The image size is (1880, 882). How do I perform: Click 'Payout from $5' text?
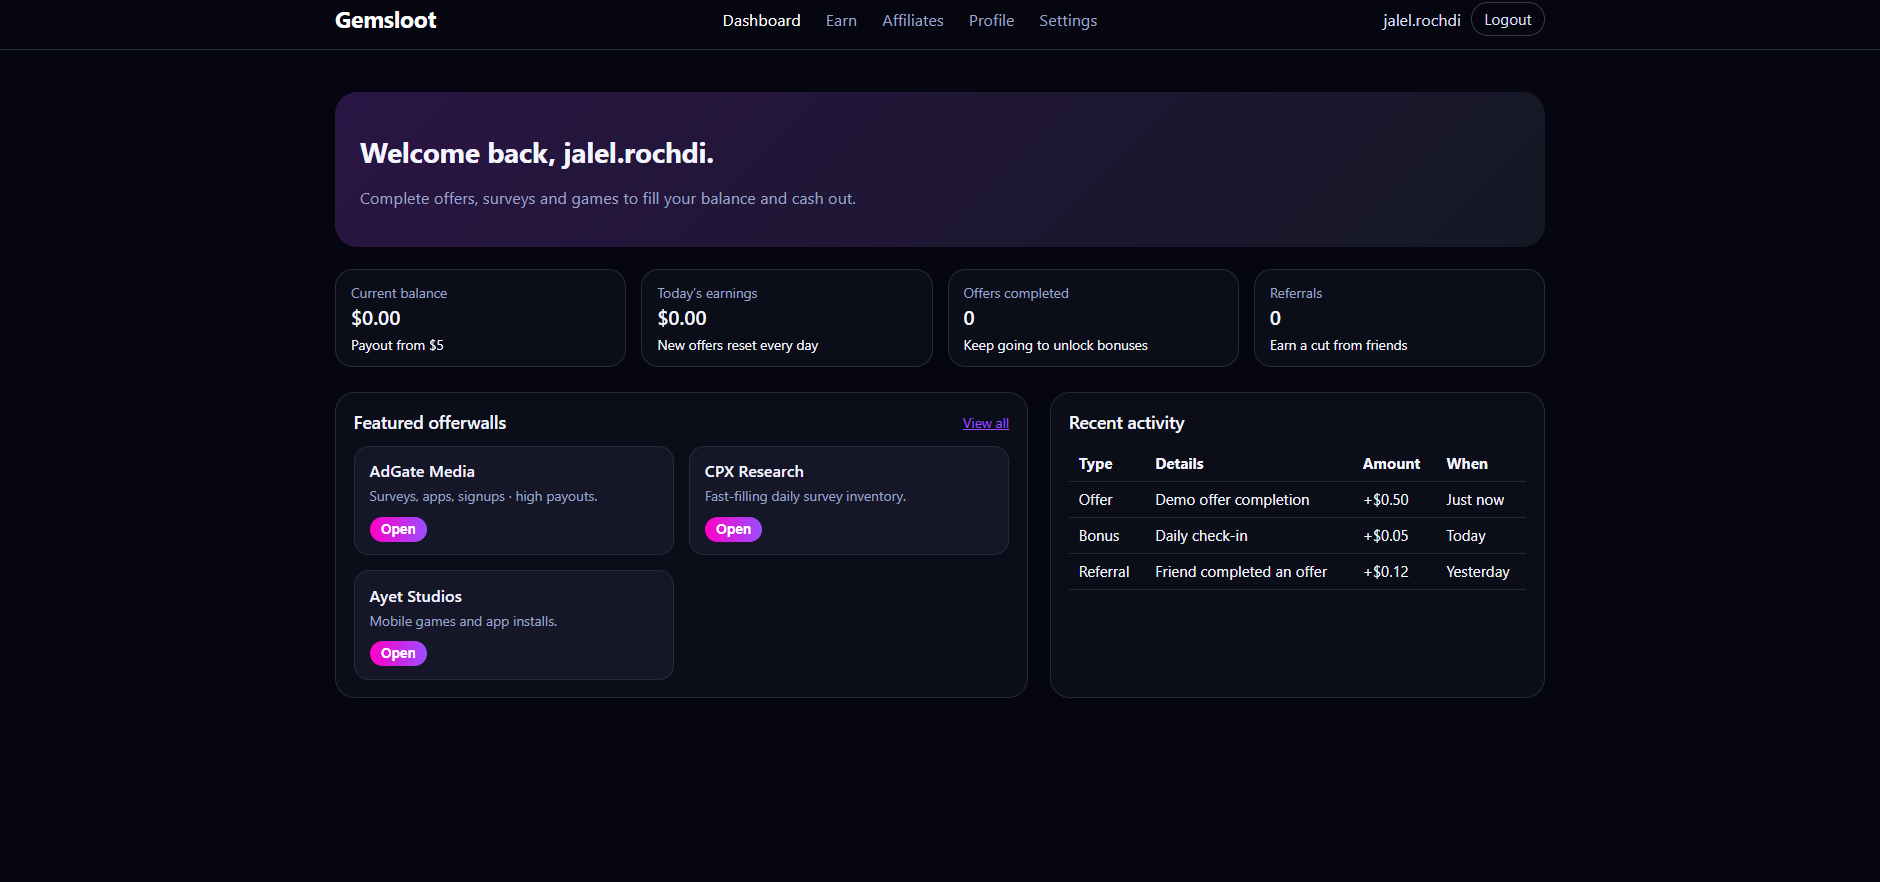click(397, 345)
